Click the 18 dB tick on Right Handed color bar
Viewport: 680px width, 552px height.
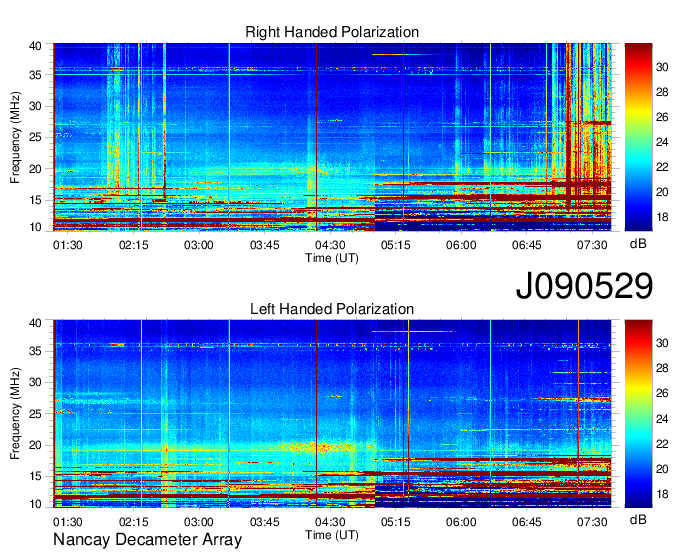pos(662,217)
